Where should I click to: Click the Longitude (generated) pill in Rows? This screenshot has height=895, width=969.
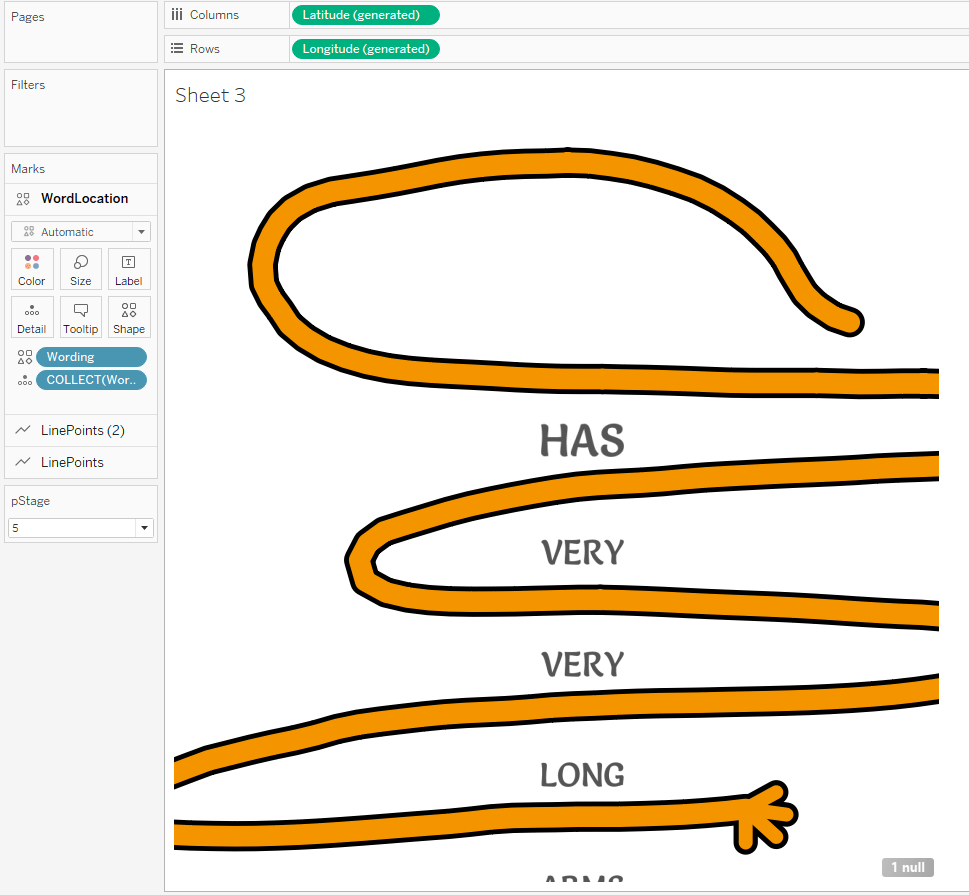(365, 49)
